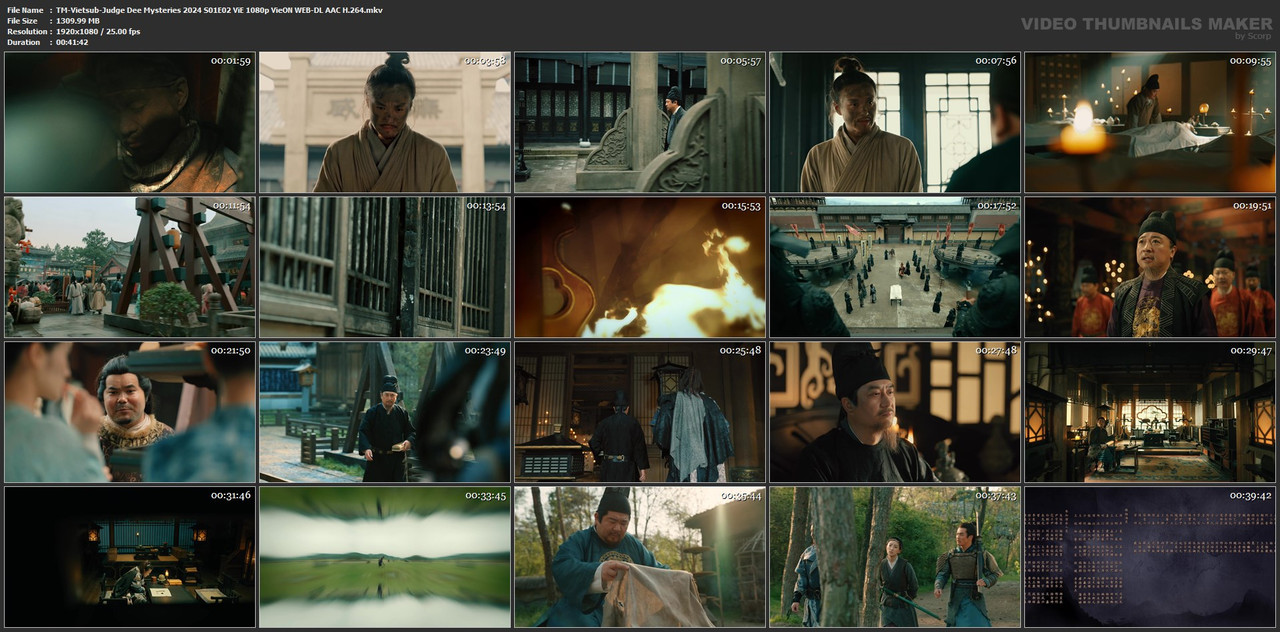1280x632 pixels.
Task: Pick the two figures thumbnail at 00:25:48
Action: (x=640, y=412)
